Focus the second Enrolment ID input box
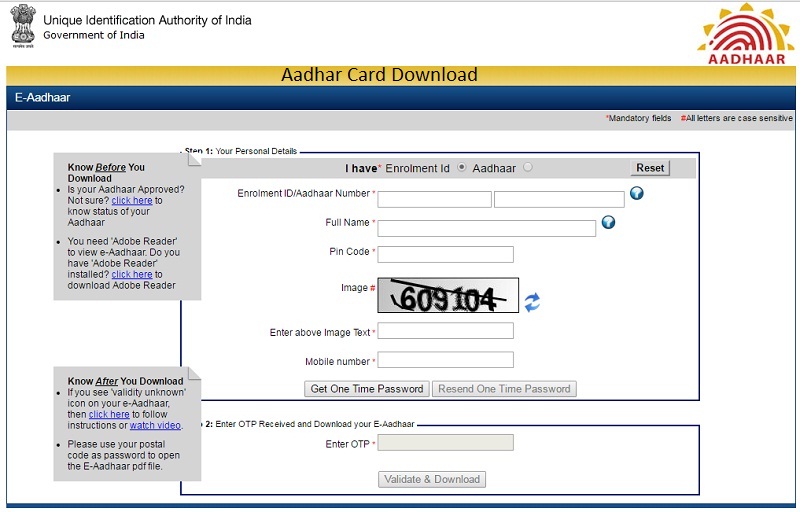800x512 pixels. (559, 199)
